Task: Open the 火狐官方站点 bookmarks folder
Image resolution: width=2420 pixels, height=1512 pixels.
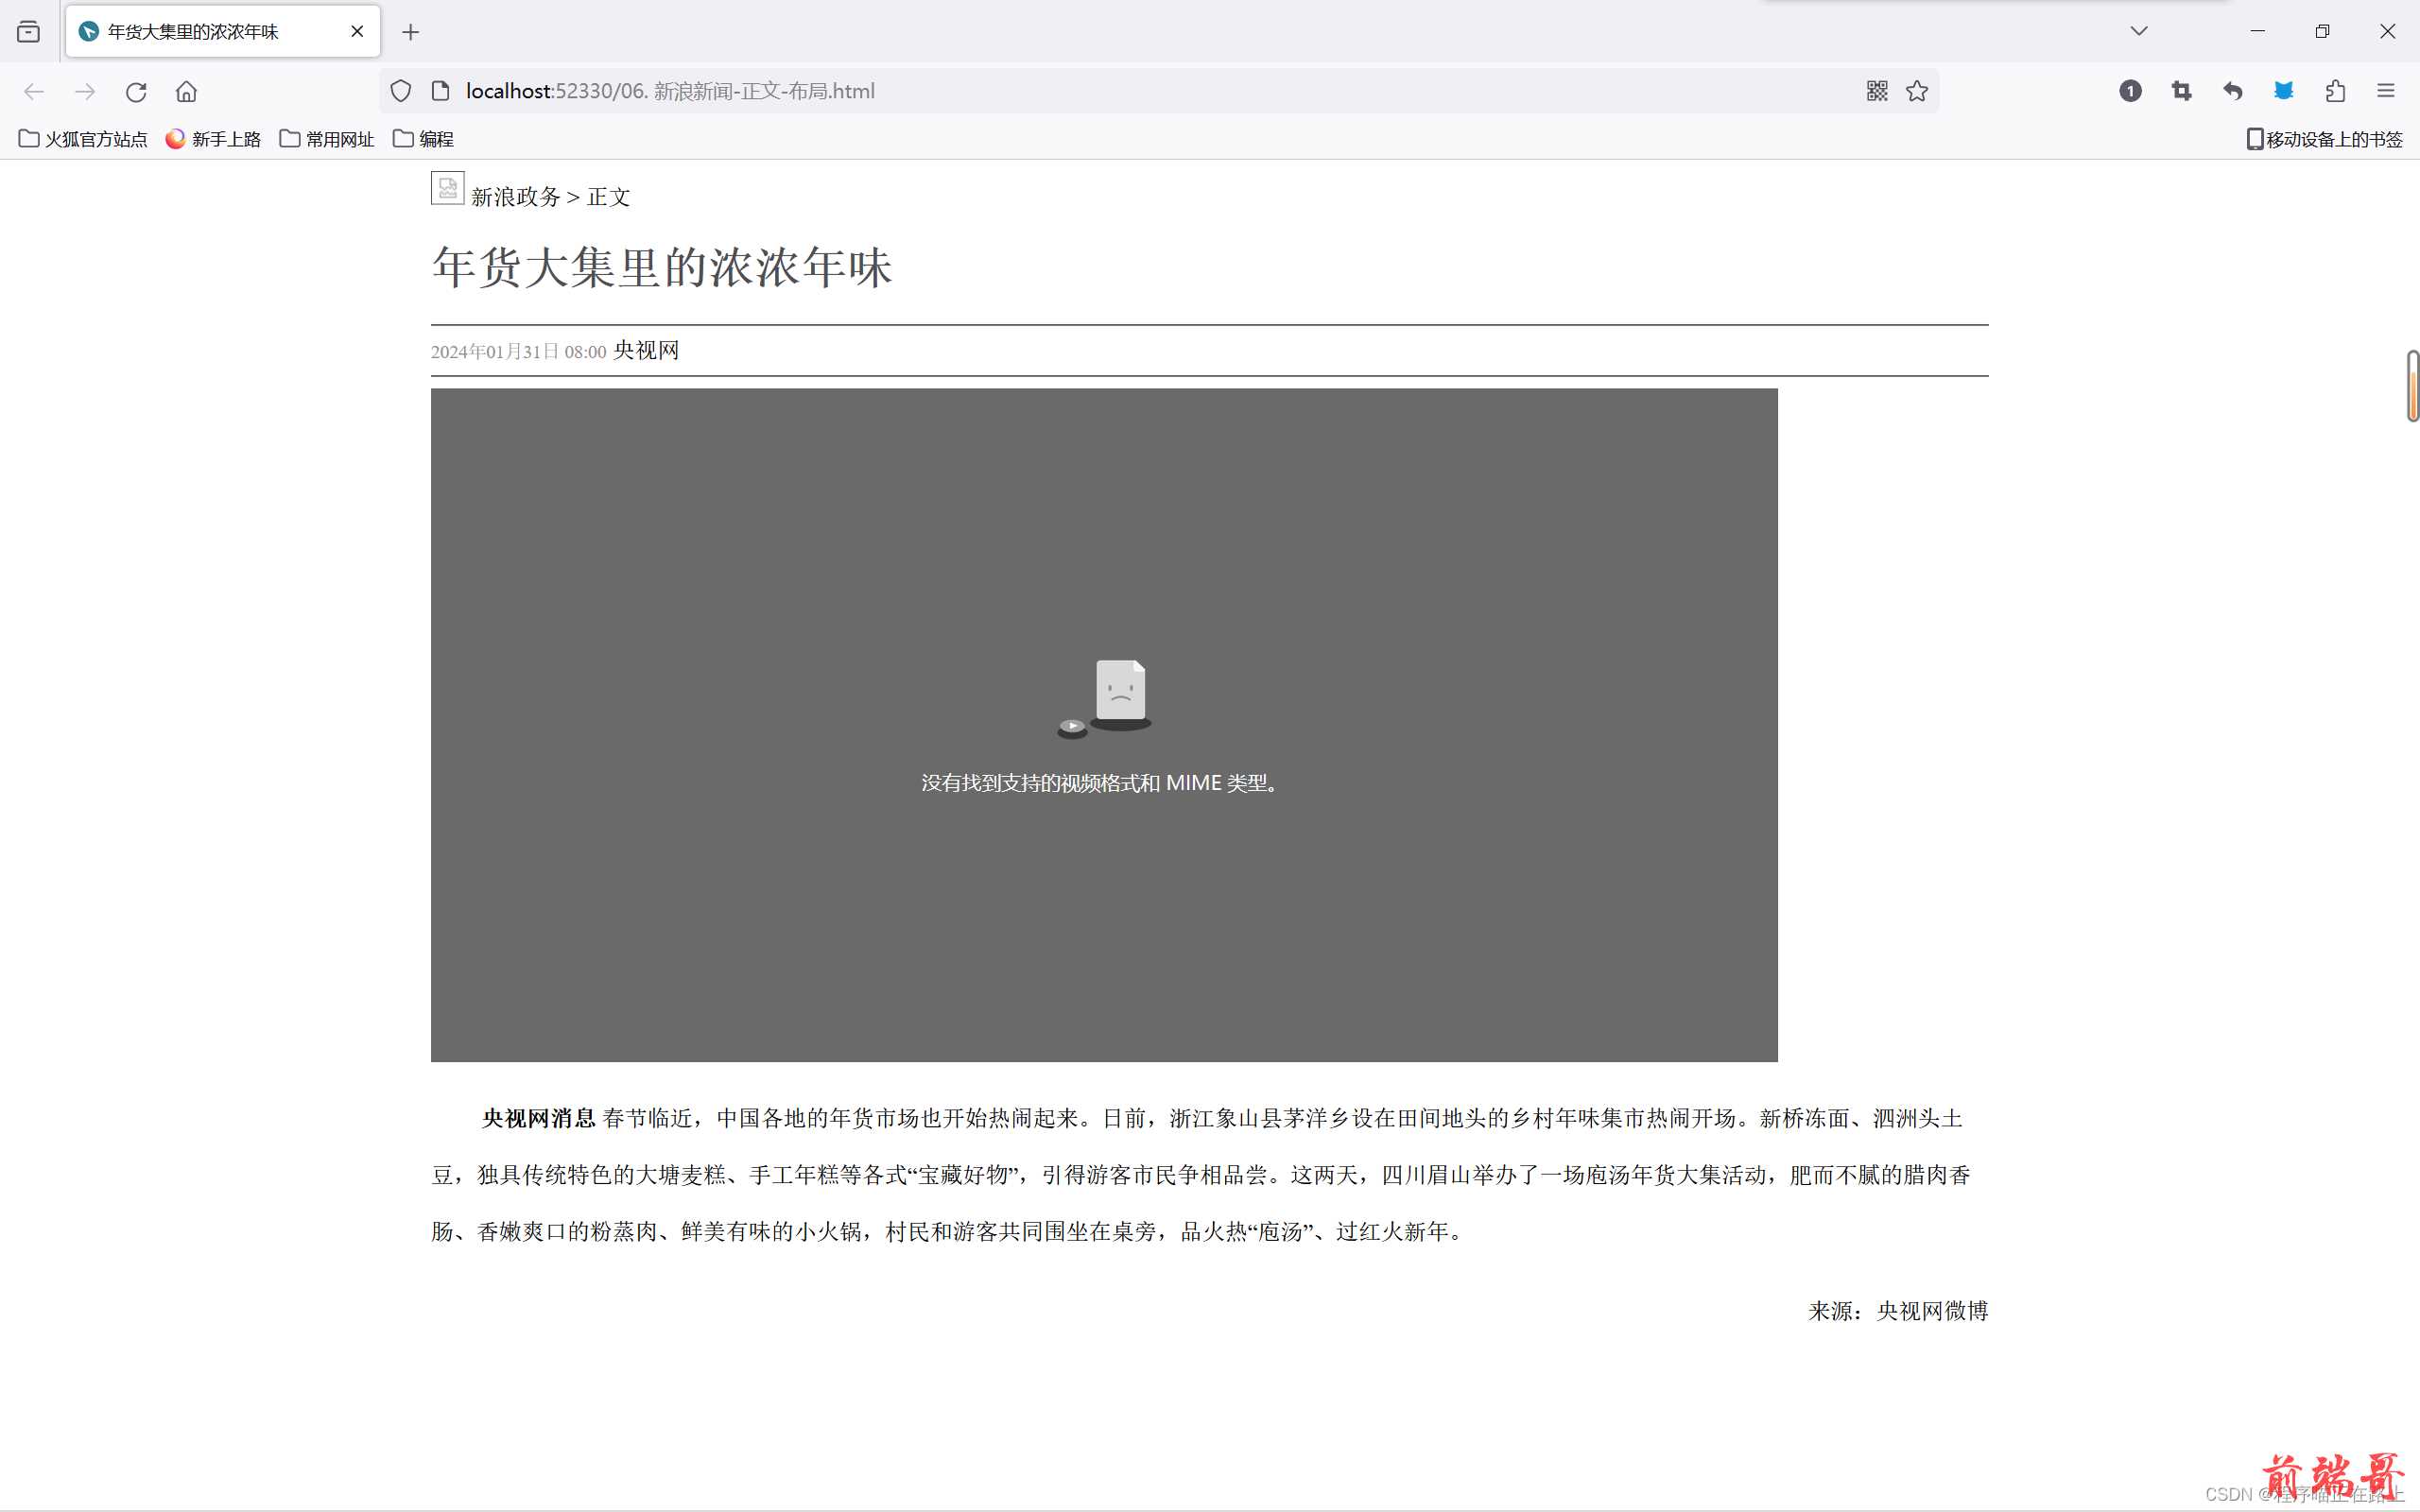Action: (x=83, y=139)
